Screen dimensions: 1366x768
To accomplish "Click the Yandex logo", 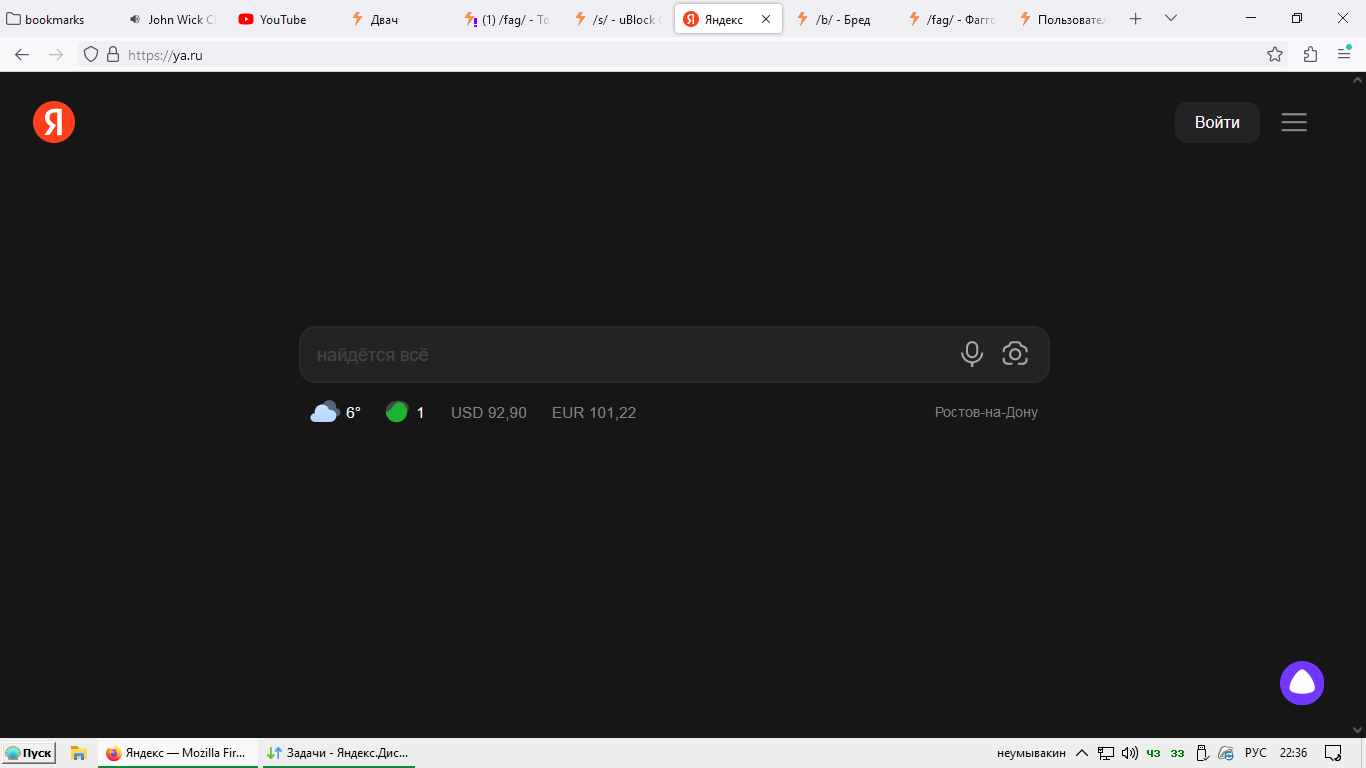I will coord(54,122).
